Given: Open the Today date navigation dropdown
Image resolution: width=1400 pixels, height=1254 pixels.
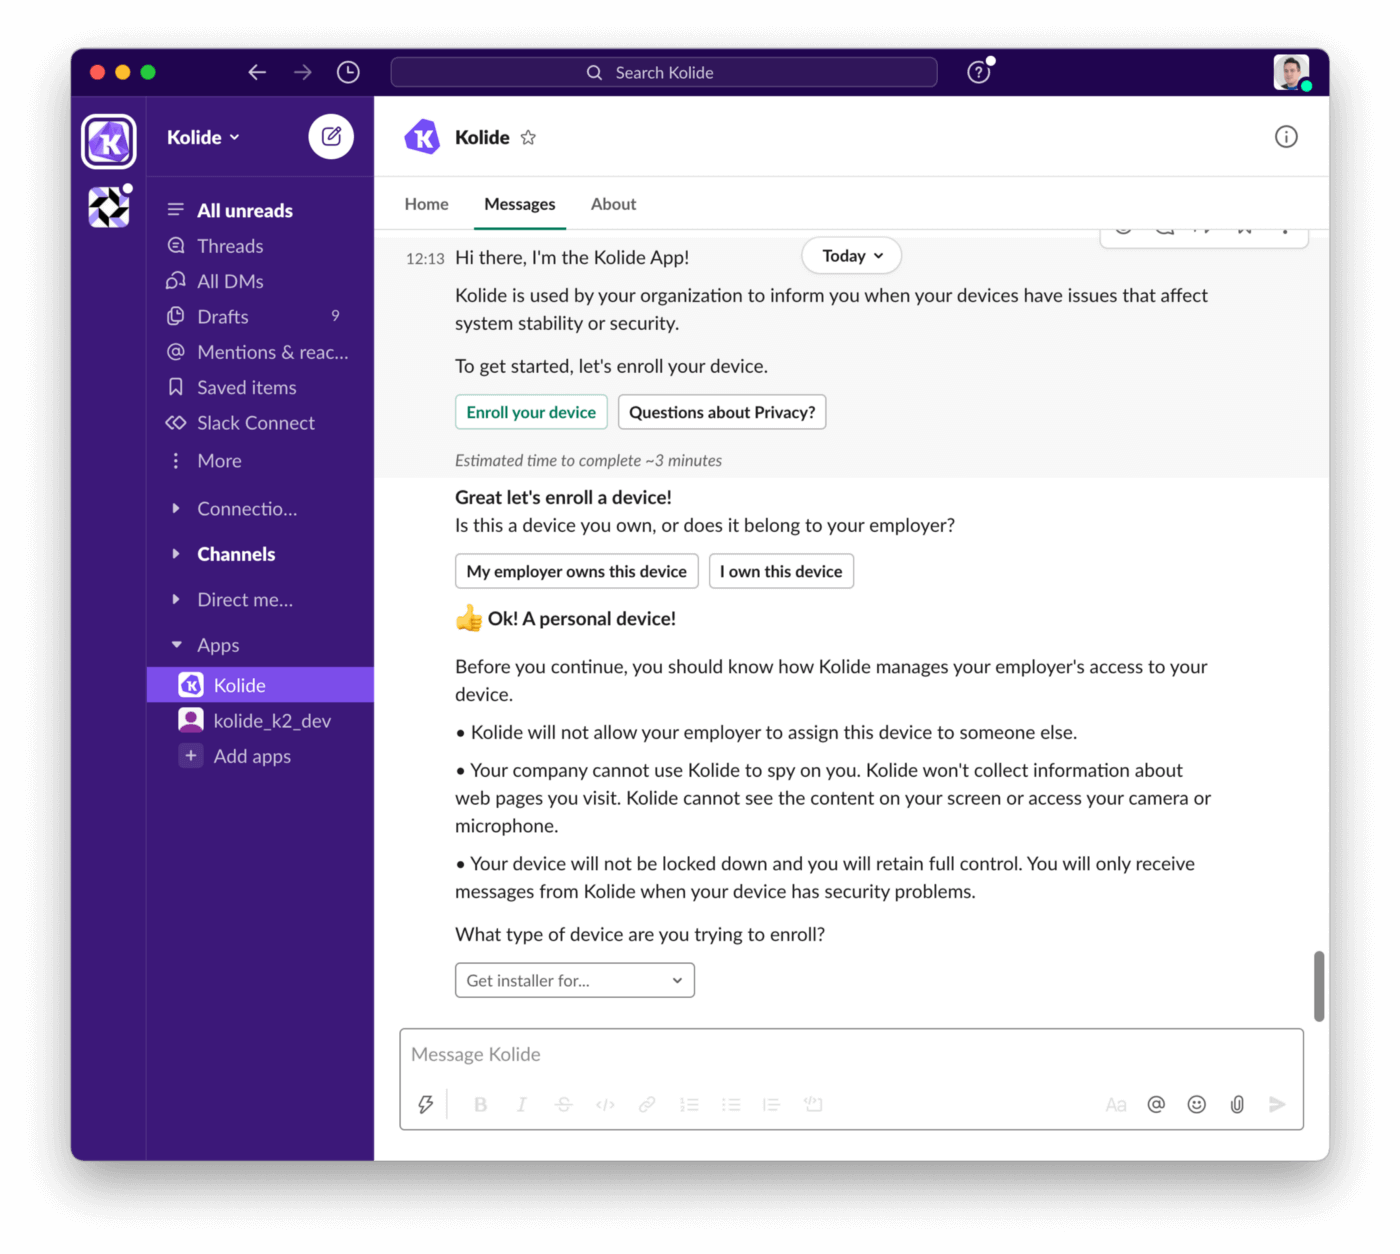Looking at the screenshot, I should click(850, 255).
